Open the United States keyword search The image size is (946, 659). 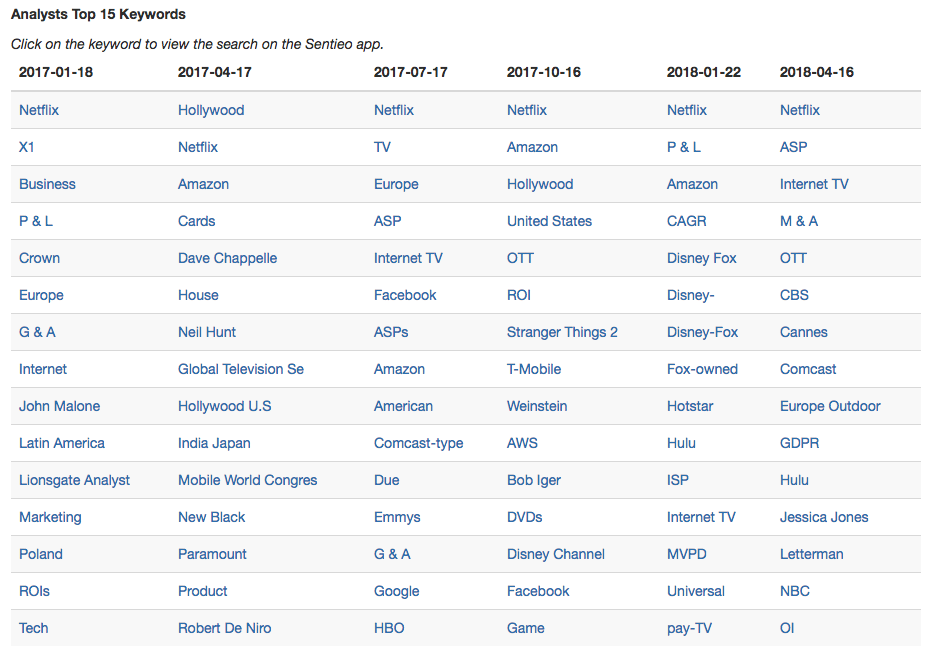click(550, 221)
